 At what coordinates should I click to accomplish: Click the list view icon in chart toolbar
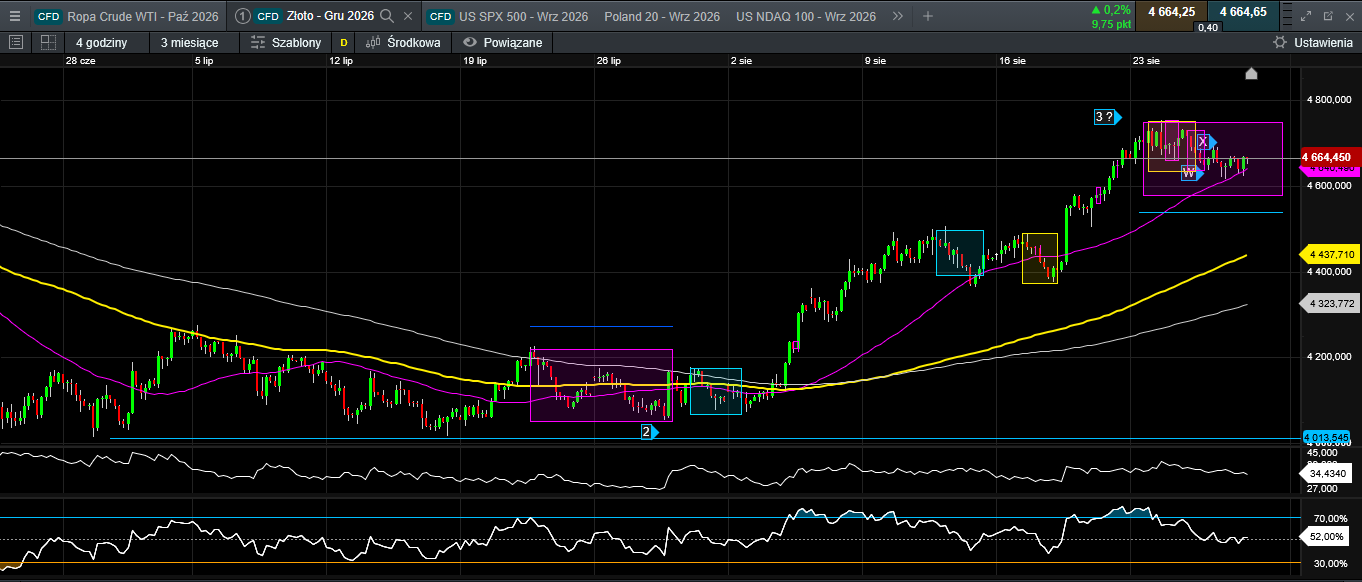15,42
